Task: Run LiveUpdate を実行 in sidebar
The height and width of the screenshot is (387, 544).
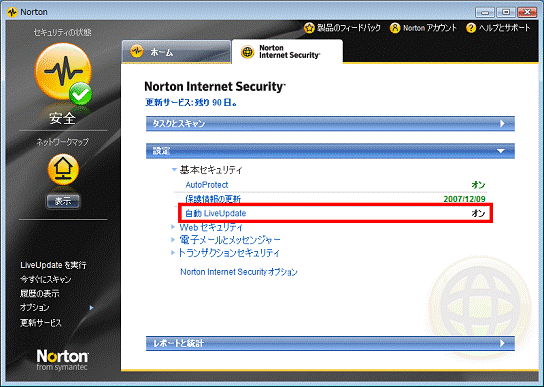Action: coord(53,265)
